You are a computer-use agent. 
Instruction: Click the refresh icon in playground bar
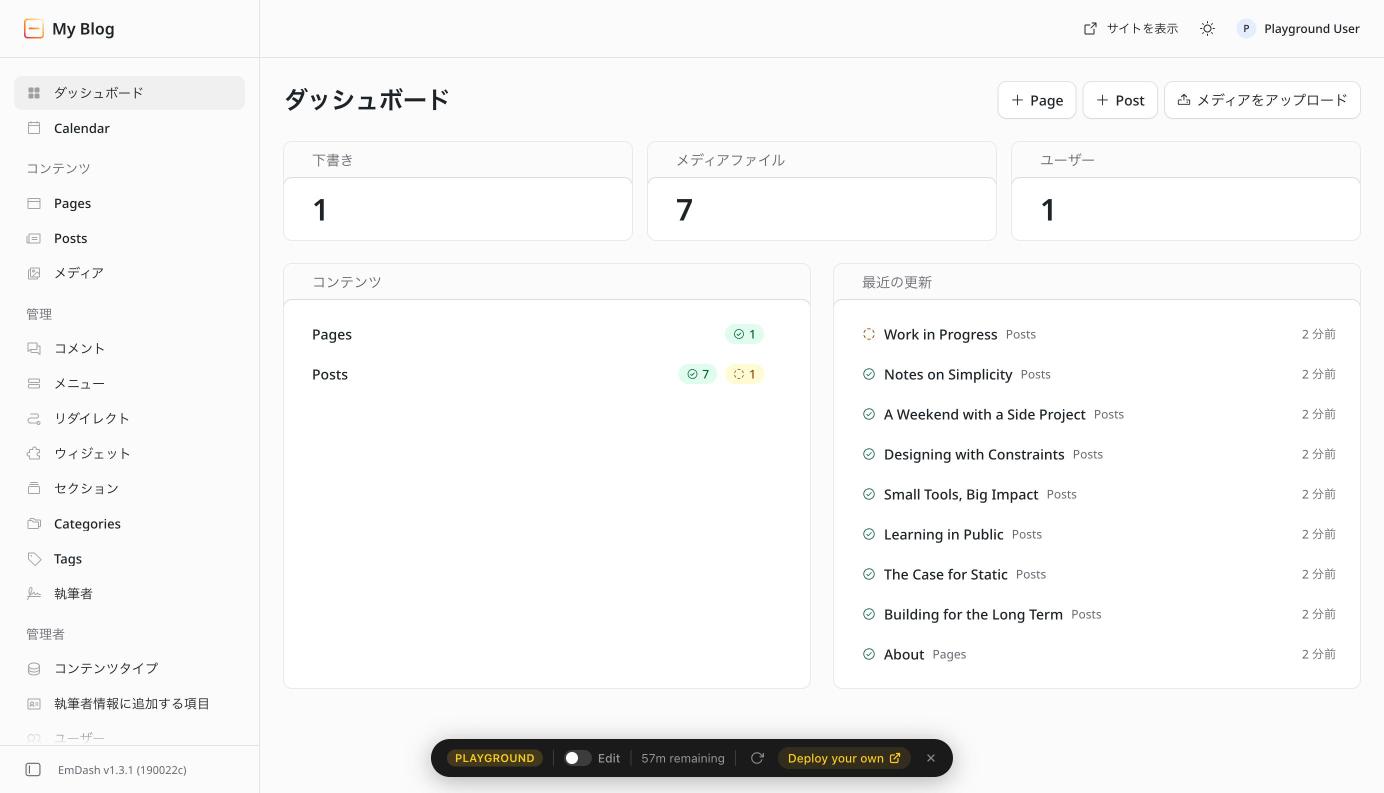tap(757, 758)
